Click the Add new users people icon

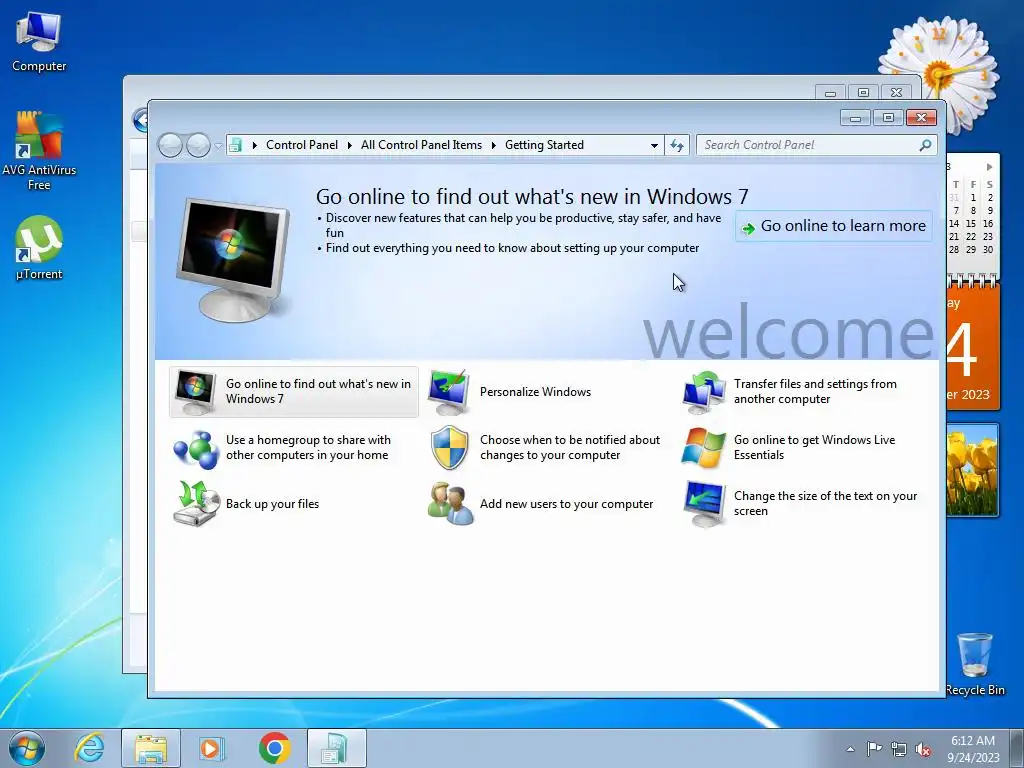coord(450,504)
